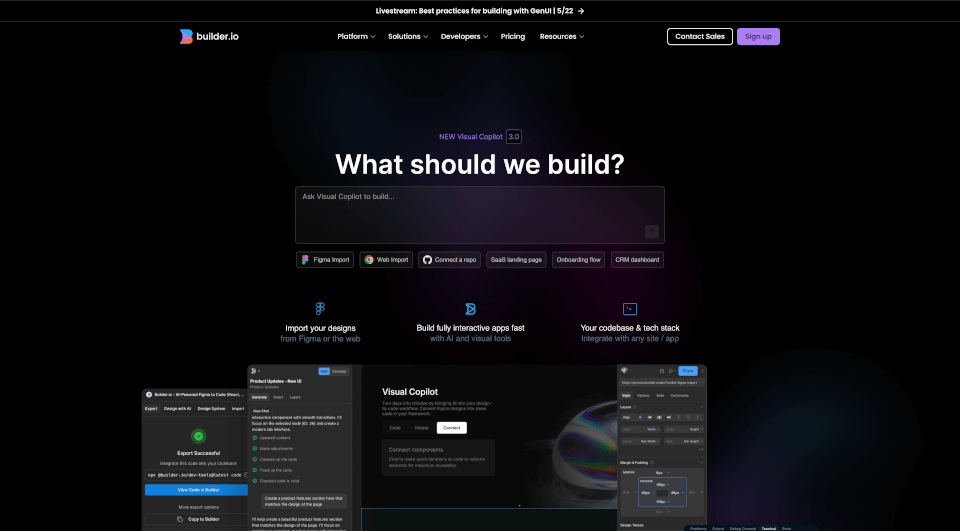Open the Data tab in editor panel

click(x=660, y=396)
